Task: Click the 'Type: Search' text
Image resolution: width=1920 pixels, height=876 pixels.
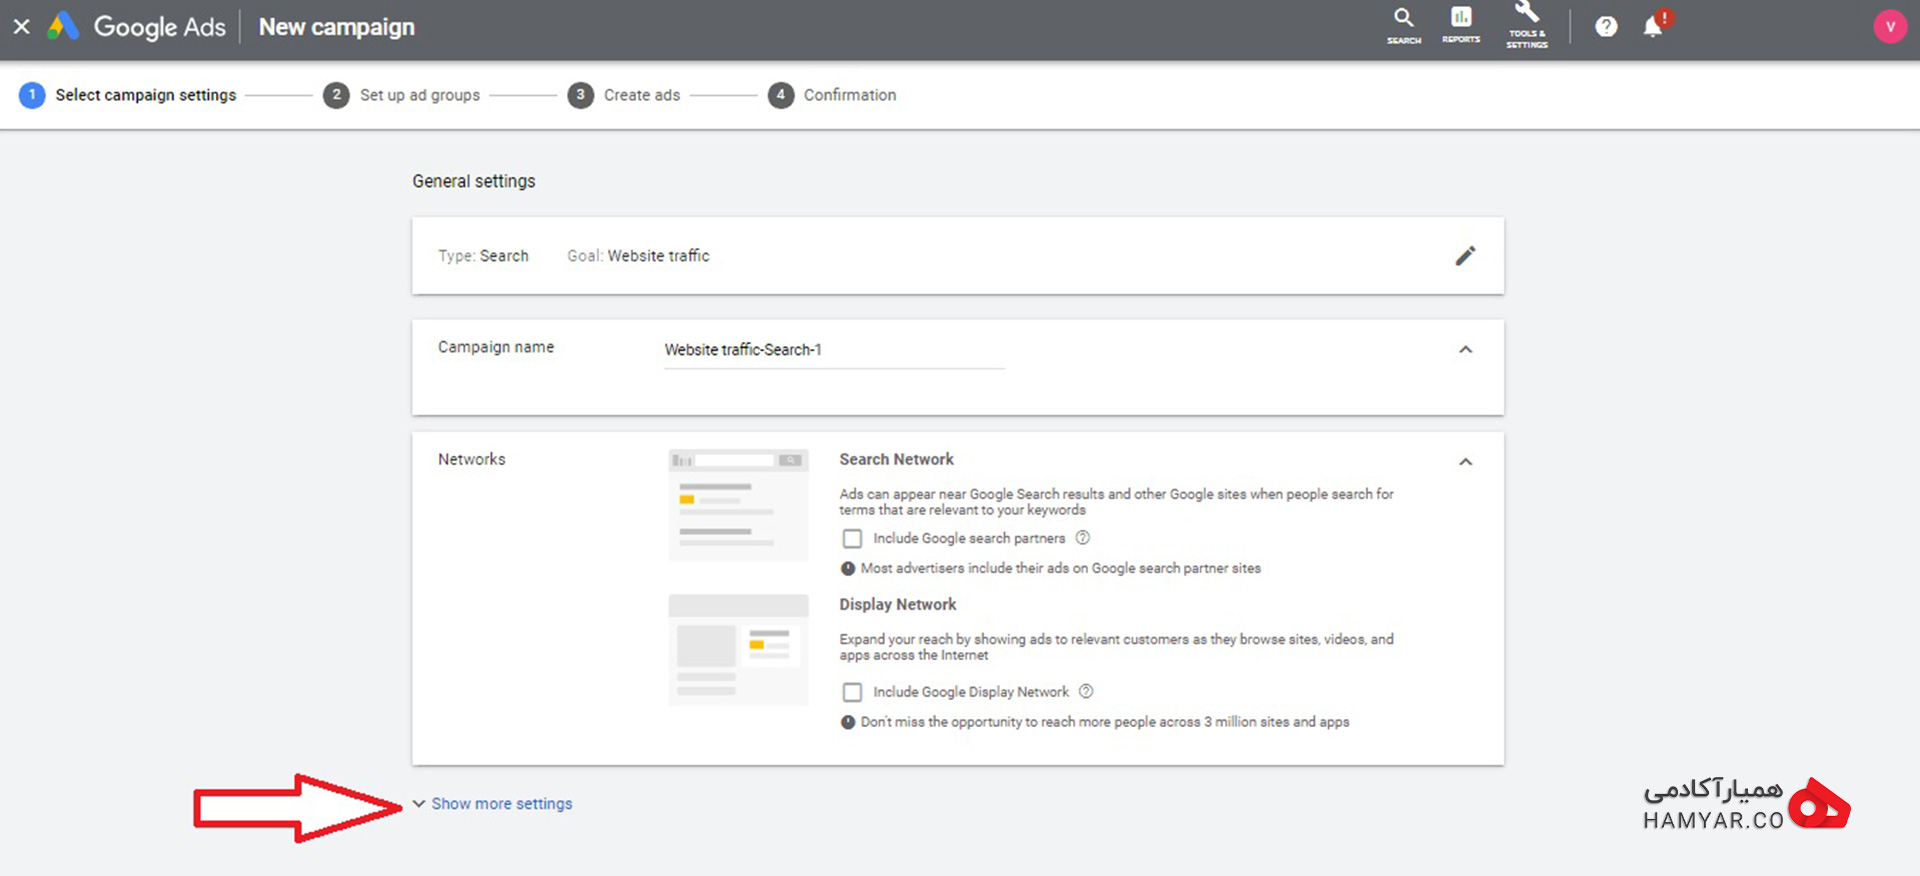Action: click(483, 256)
